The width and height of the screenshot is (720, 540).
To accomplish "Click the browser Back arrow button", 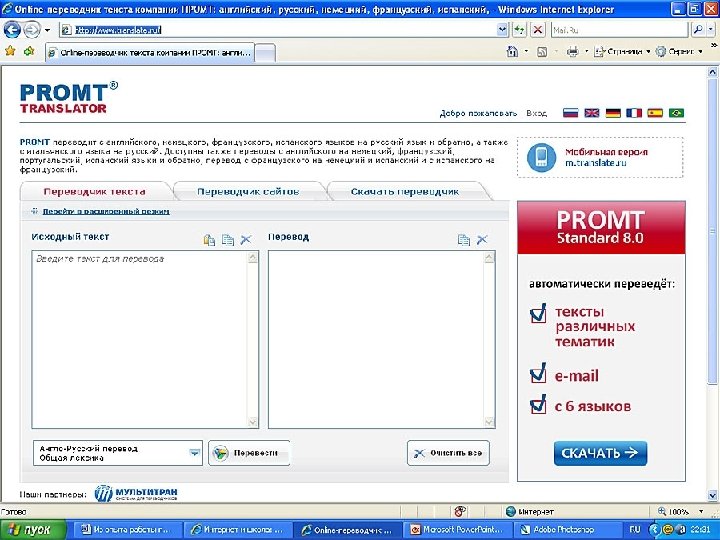I will (x=12, y=30).
